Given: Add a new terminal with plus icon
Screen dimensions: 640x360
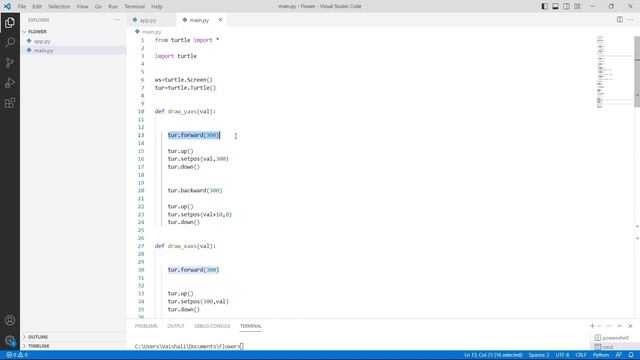Looking at the screenshot, I should pos(592,326).
